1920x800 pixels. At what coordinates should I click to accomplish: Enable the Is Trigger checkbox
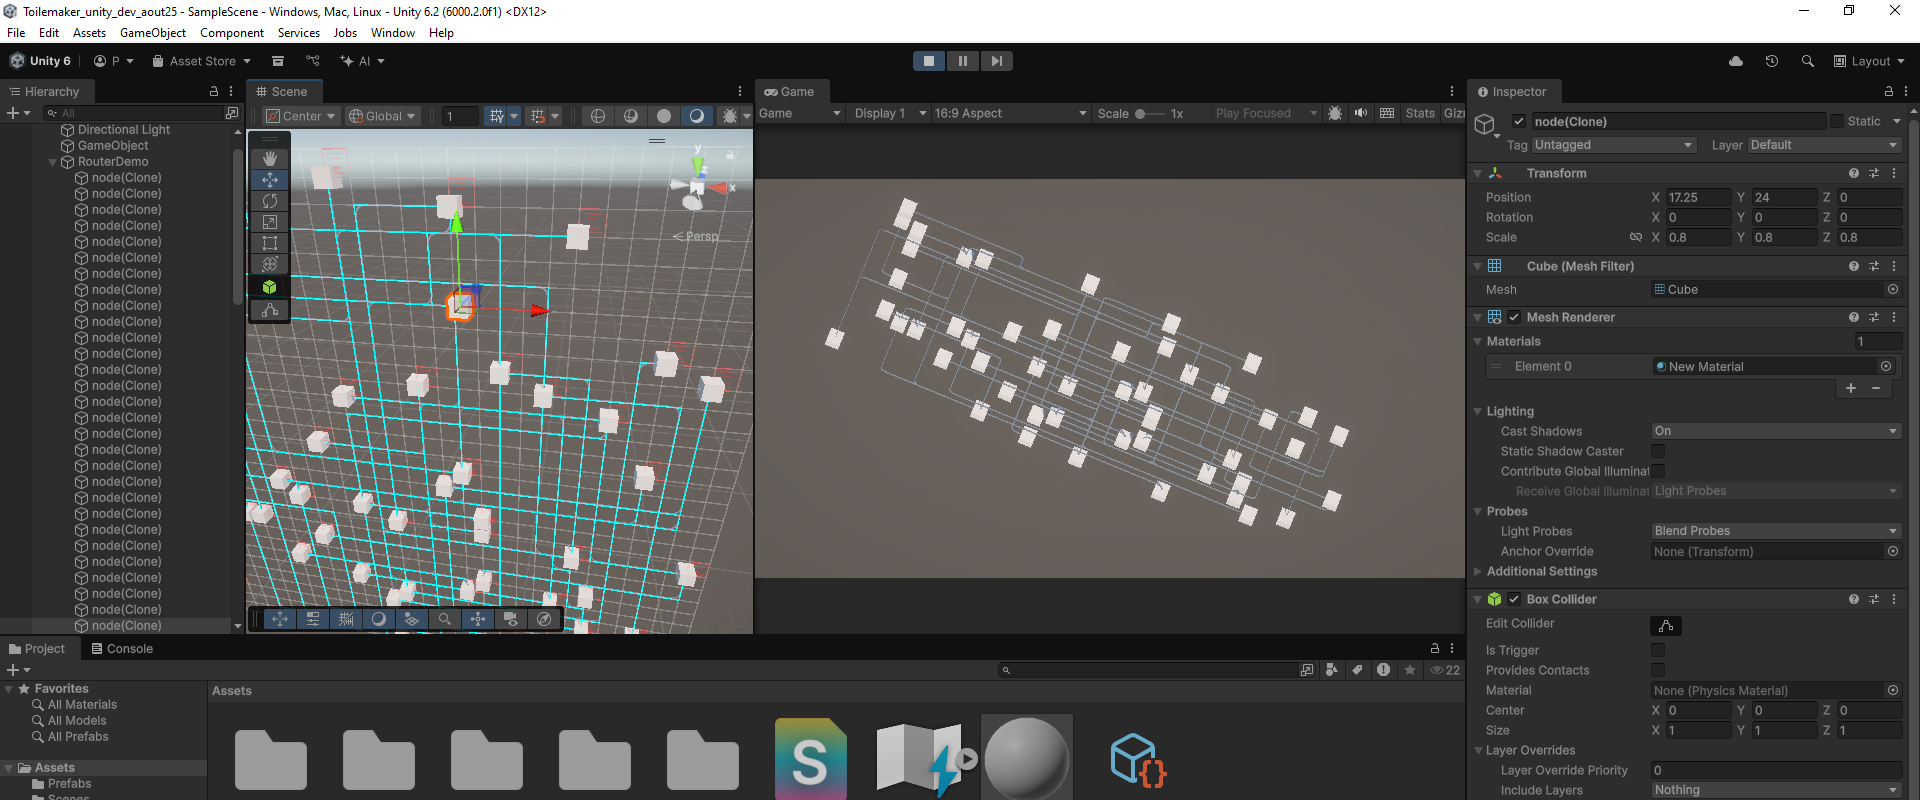point(1658,650)
